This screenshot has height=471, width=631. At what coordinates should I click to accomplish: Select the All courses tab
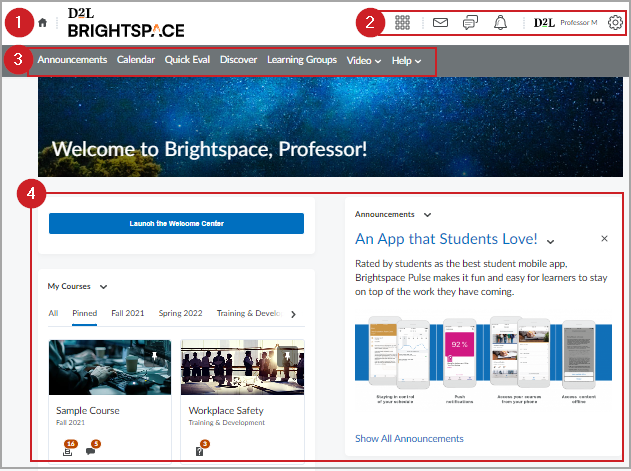click(x=53, y=313)
